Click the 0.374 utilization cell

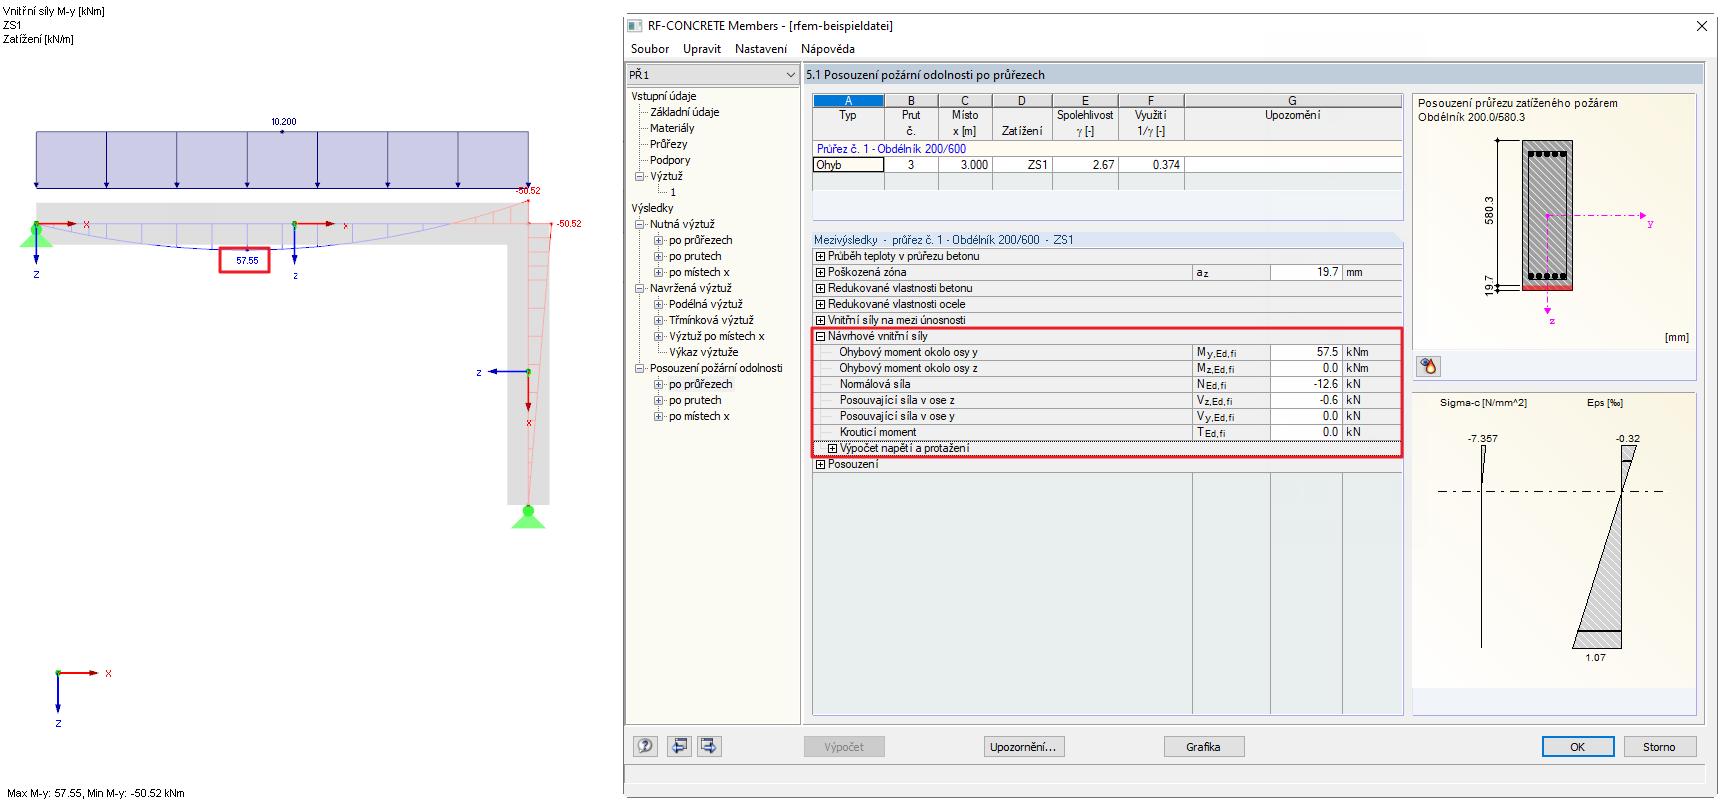pyautogui.click(x=1151, y=165)
